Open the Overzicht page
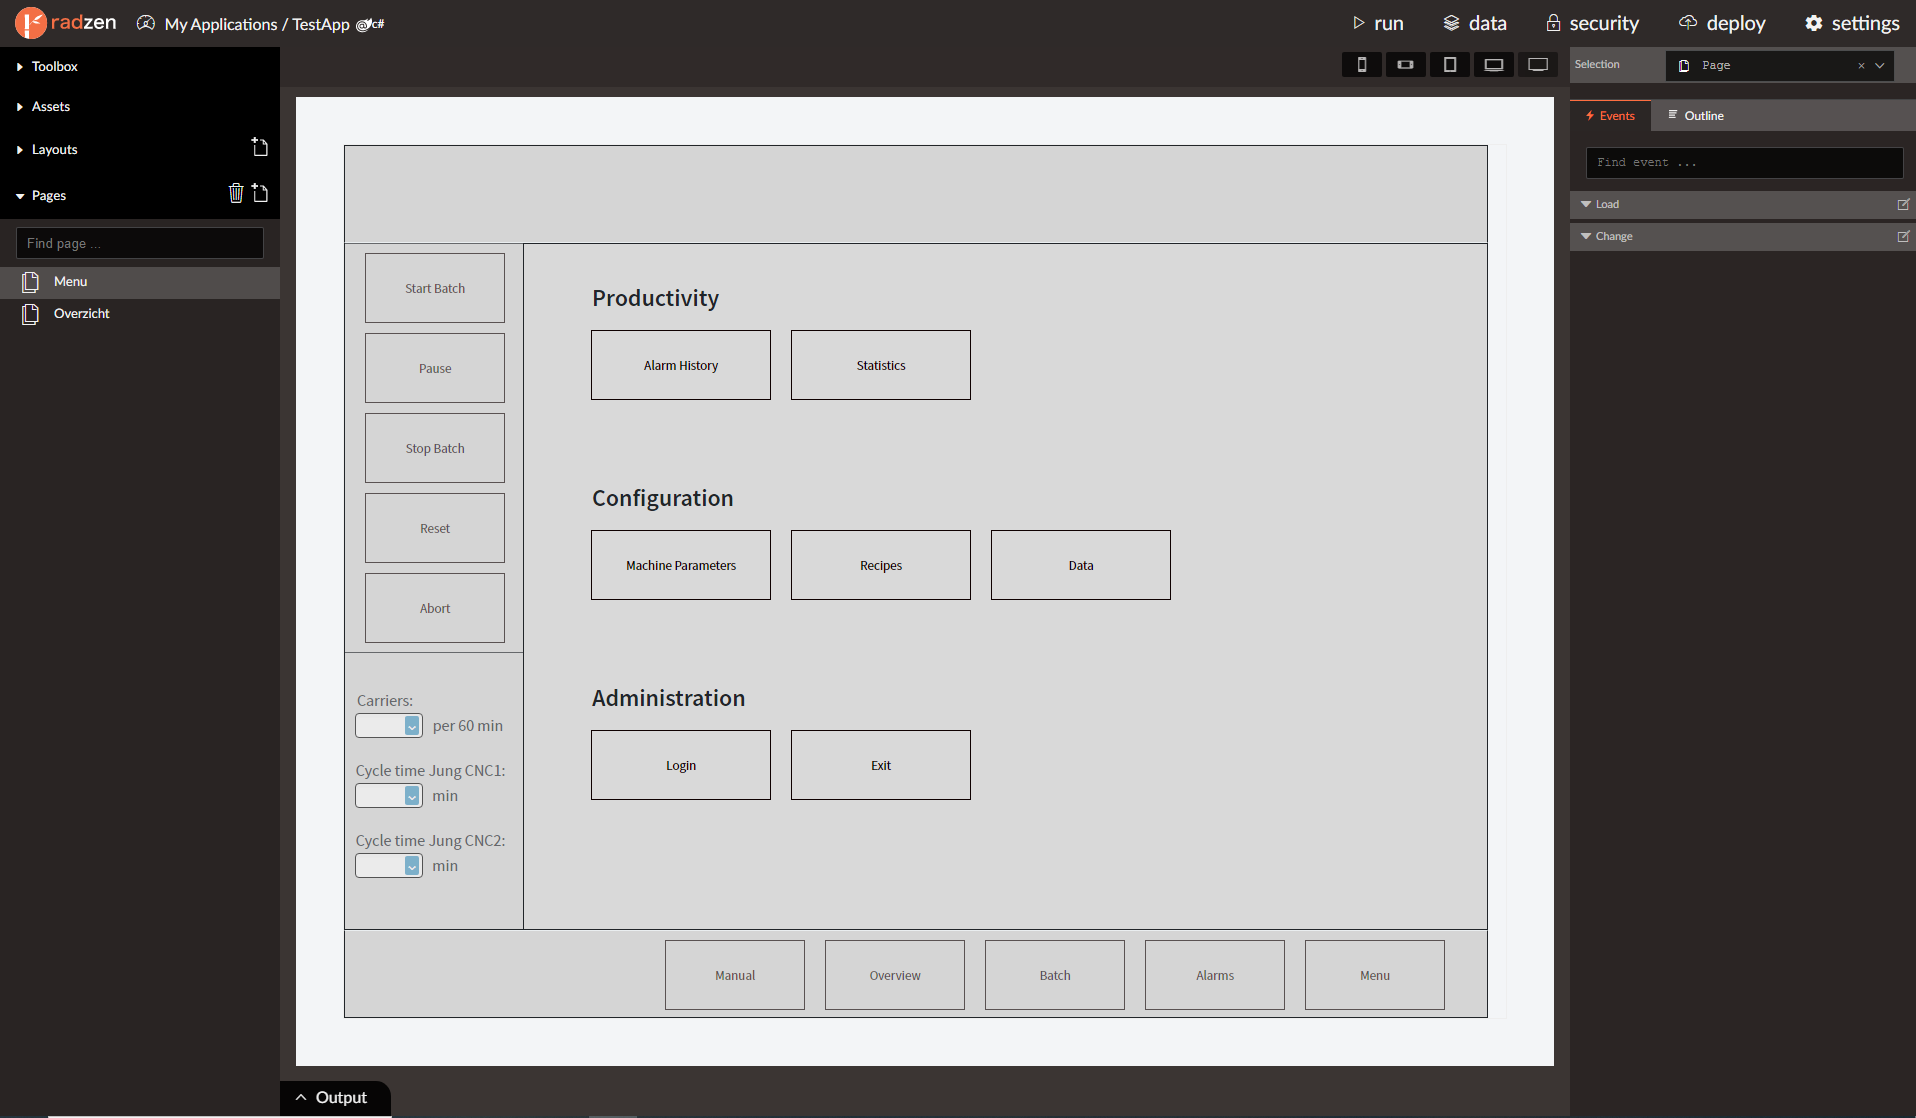1916x1118 pixels. (81, 314)
